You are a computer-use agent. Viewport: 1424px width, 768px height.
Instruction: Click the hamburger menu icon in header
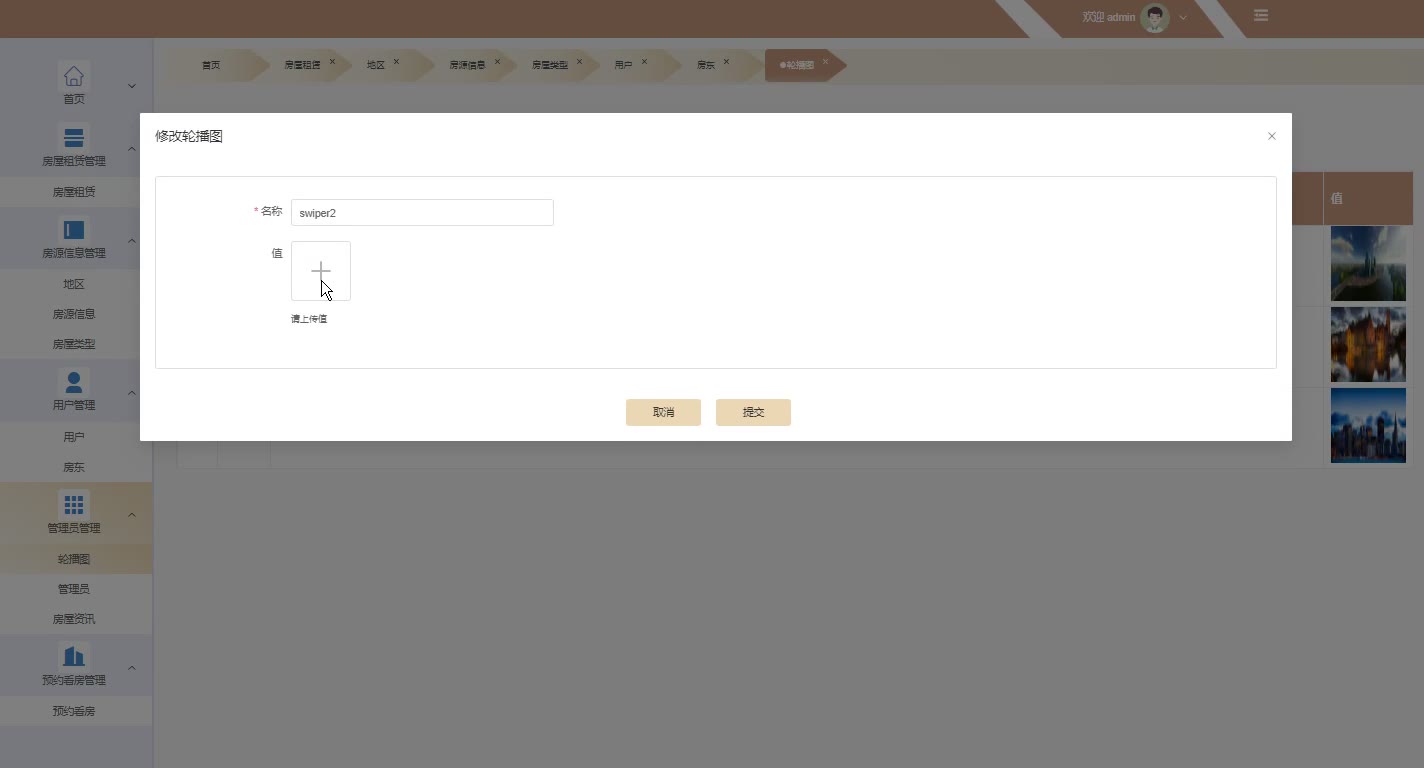pos(1261,16)
